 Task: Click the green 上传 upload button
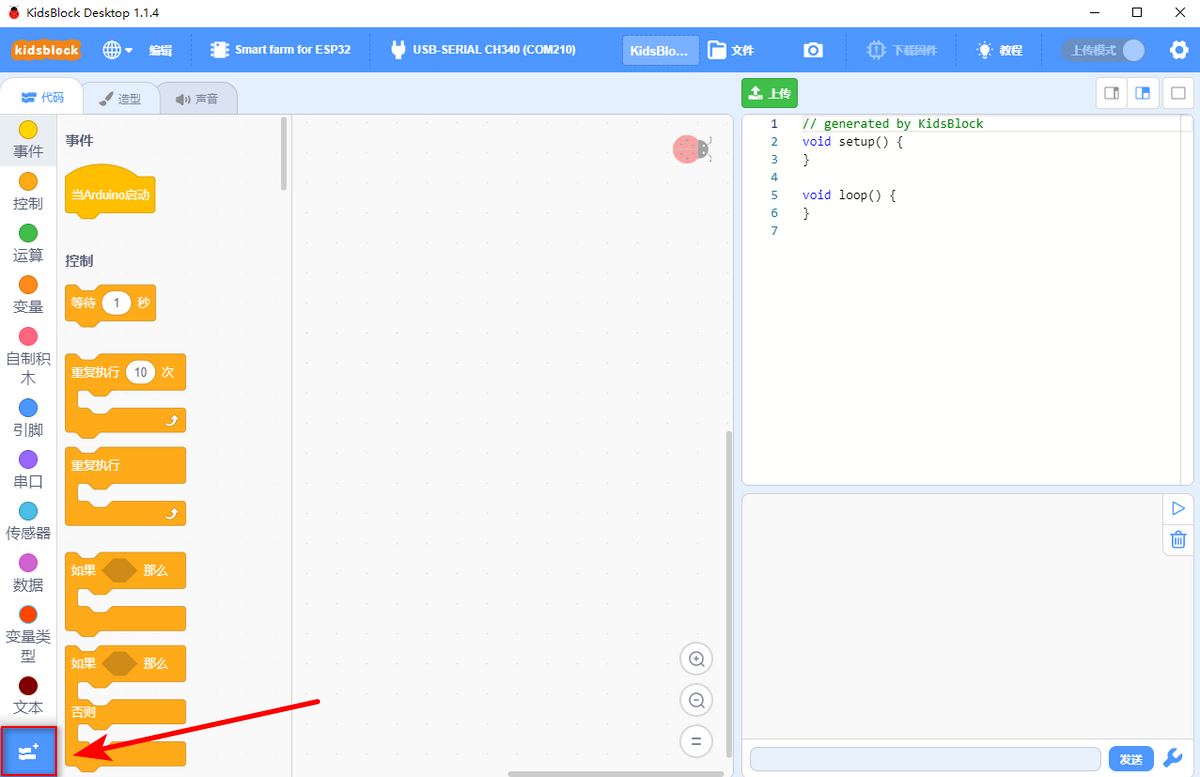(770, 93)
